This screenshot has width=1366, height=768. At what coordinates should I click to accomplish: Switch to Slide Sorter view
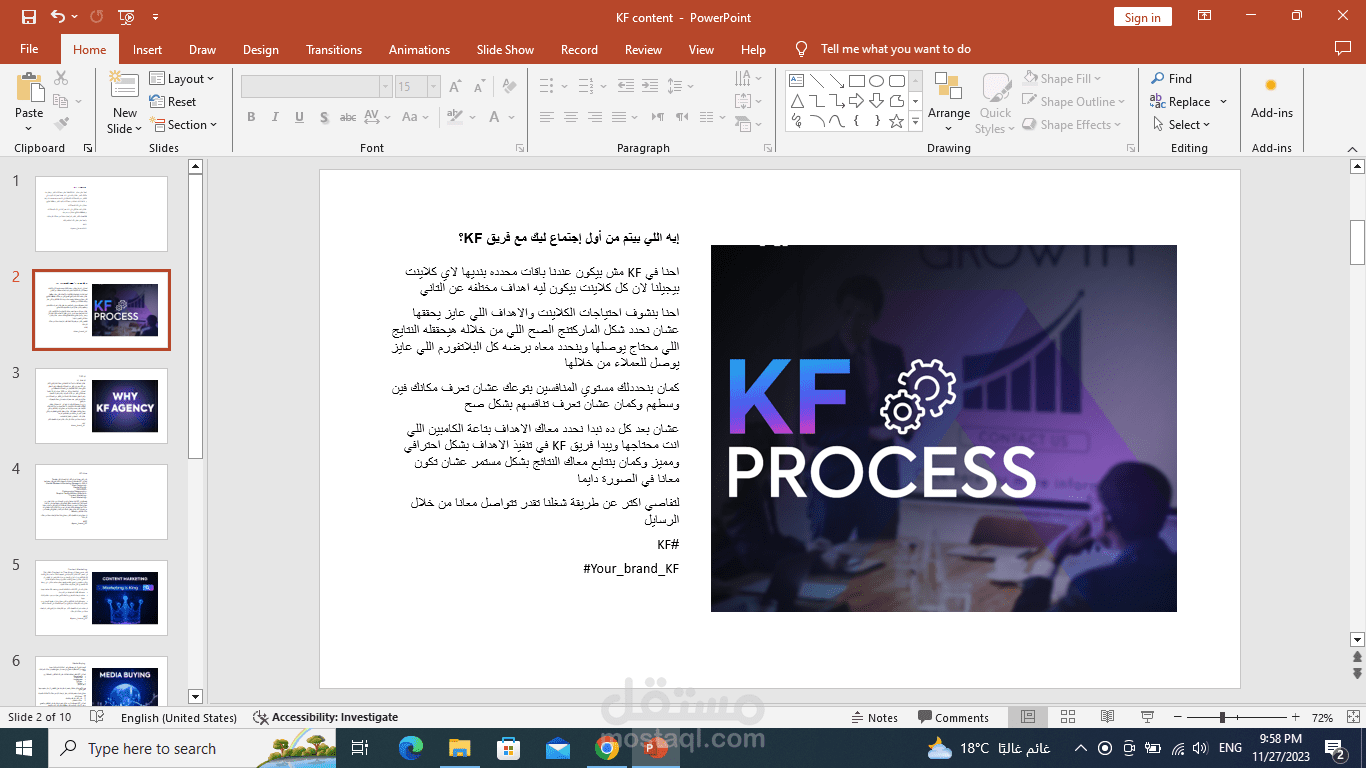click(1068, 717)
